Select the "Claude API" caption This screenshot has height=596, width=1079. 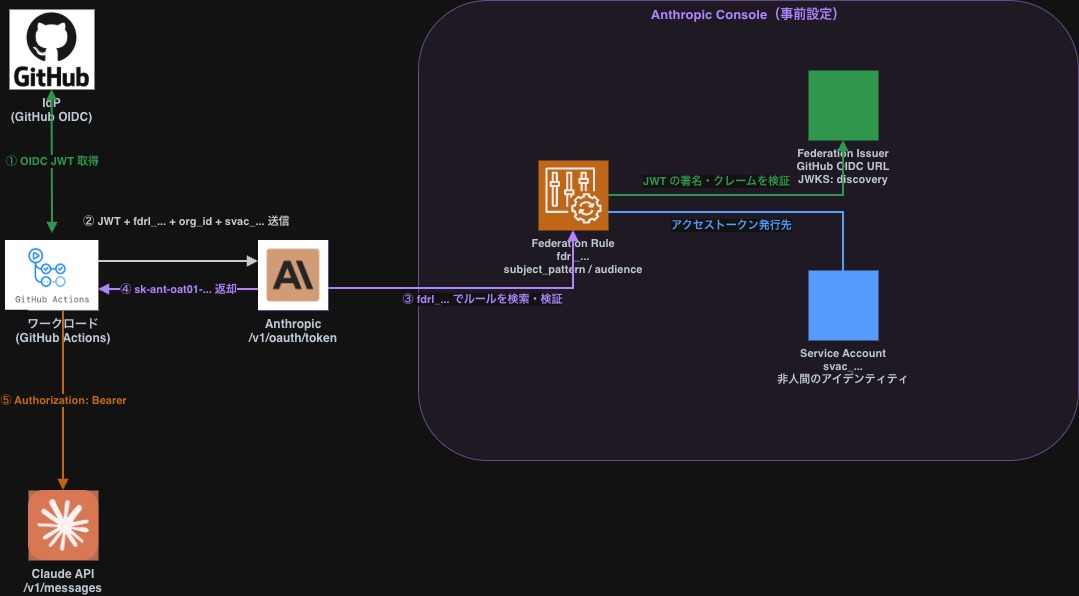(63, 573)
